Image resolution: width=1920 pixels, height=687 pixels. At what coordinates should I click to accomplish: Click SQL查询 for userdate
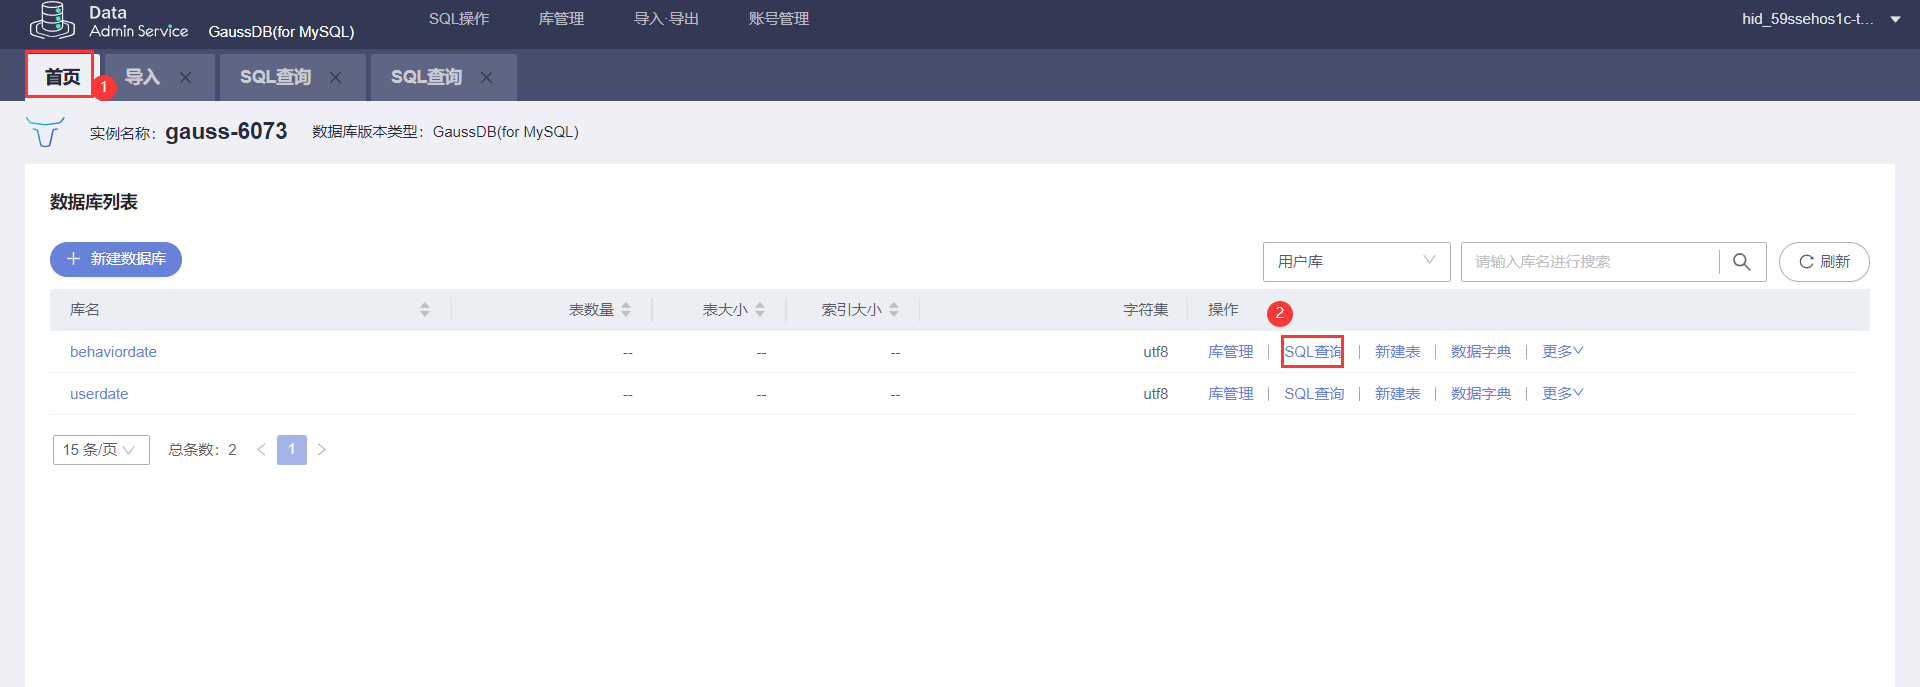coord(1314,394)
